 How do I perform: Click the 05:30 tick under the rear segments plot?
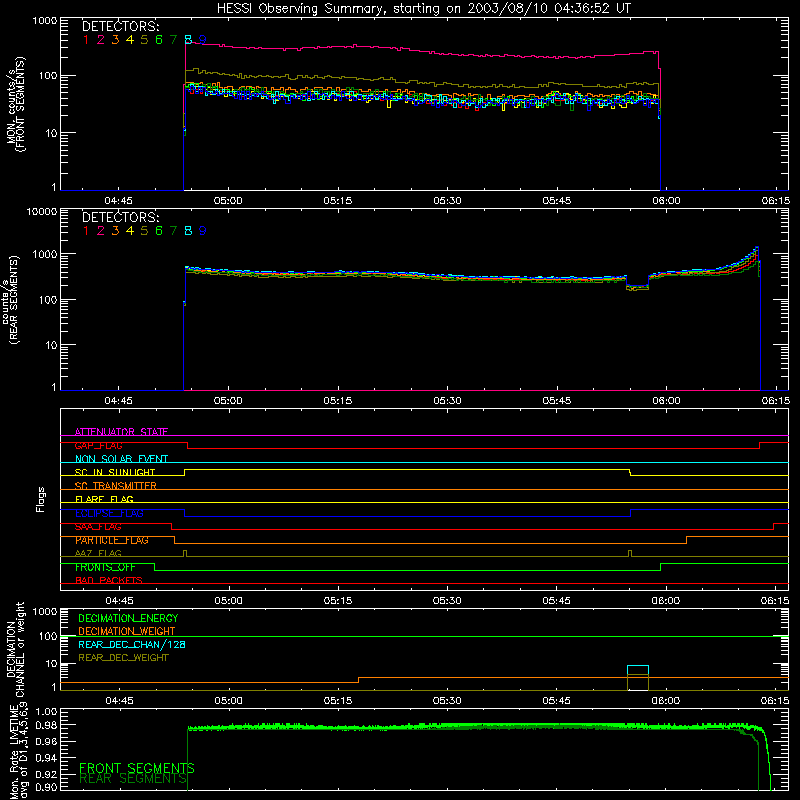(447, 401)
